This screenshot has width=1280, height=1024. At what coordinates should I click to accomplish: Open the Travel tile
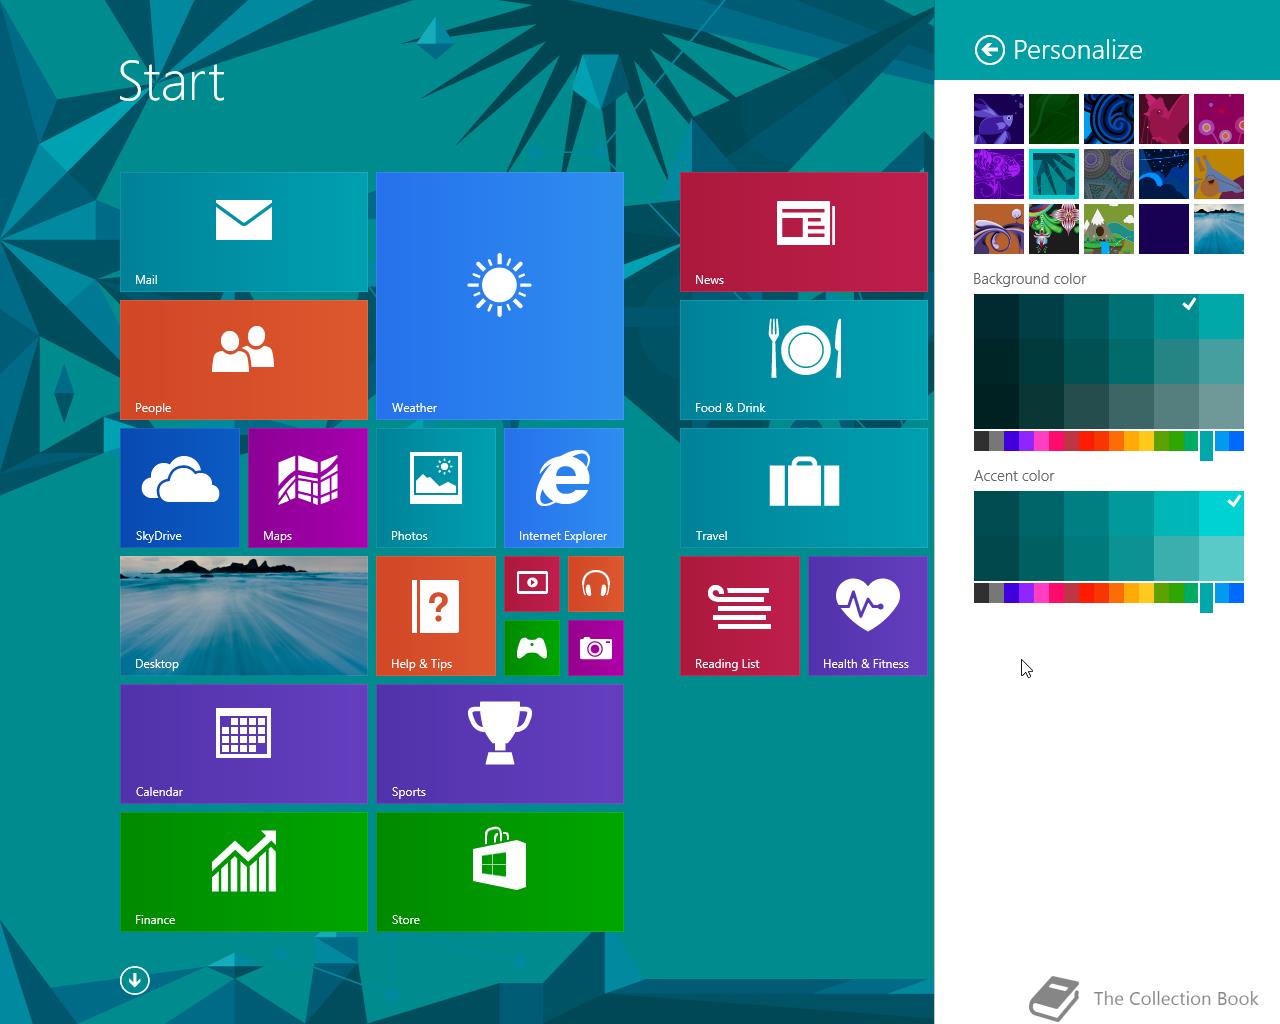(804, 488)
